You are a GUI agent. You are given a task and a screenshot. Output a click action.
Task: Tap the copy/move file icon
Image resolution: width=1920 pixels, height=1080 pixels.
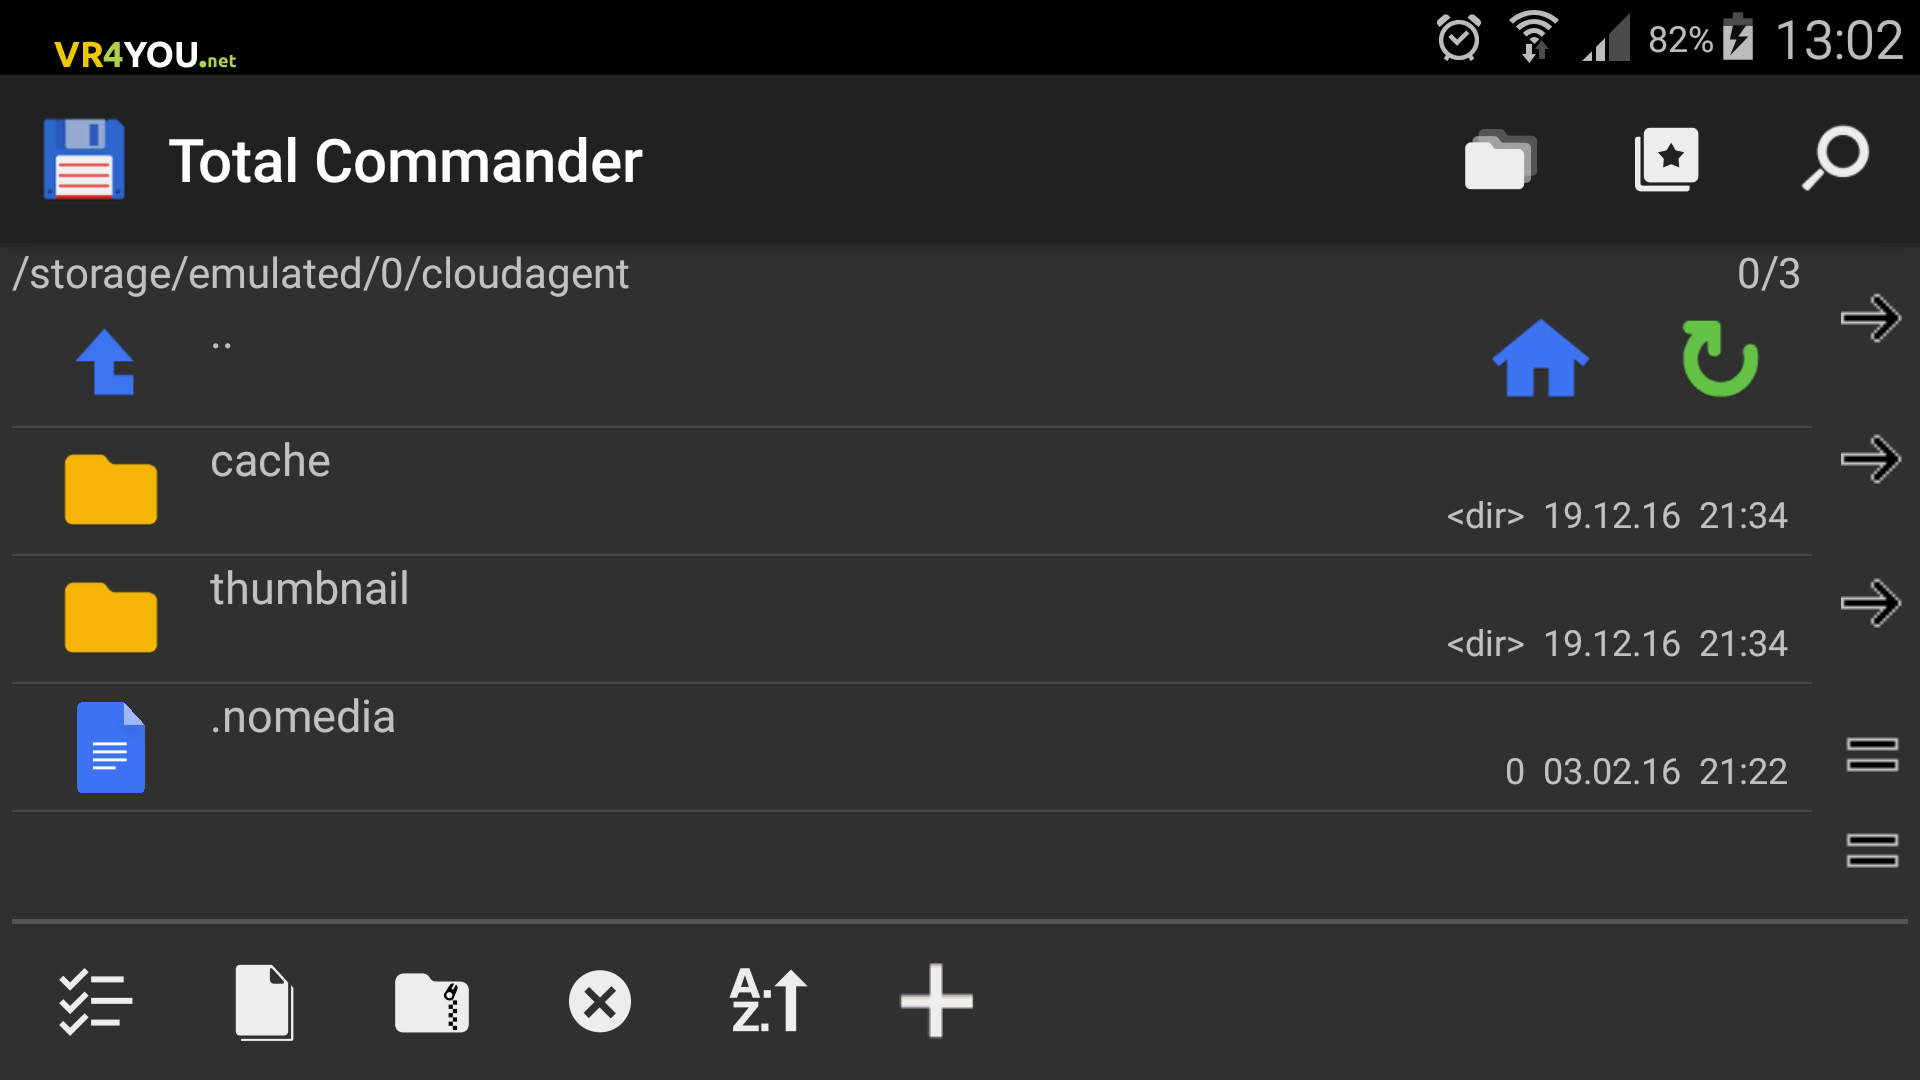click(x=264, y=1002)
